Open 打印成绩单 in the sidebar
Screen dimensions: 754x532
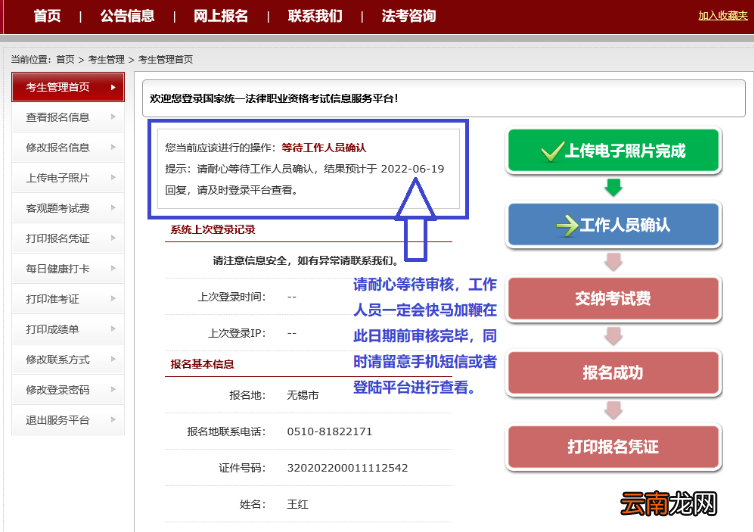point(68,329)
